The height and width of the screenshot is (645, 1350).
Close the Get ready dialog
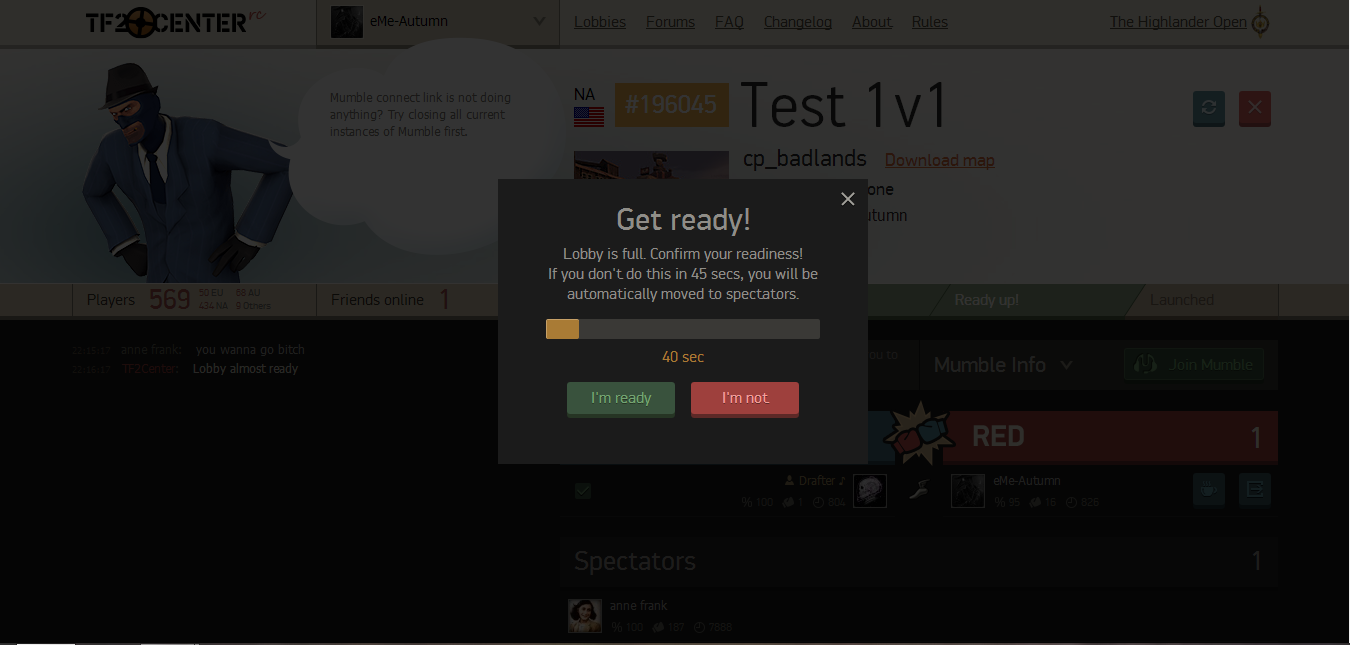click(x=848, y=199)
